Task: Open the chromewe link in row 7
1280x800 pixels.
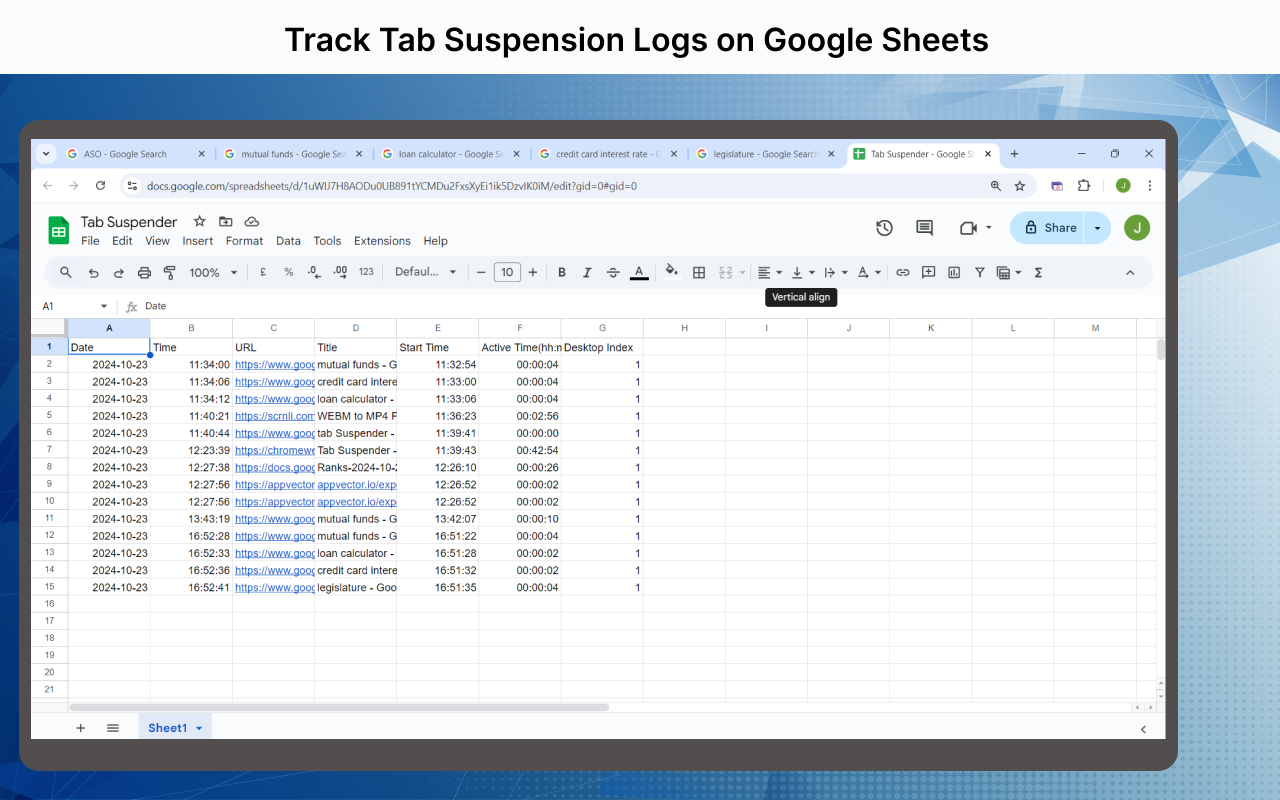Action: [x=274, y=450]
